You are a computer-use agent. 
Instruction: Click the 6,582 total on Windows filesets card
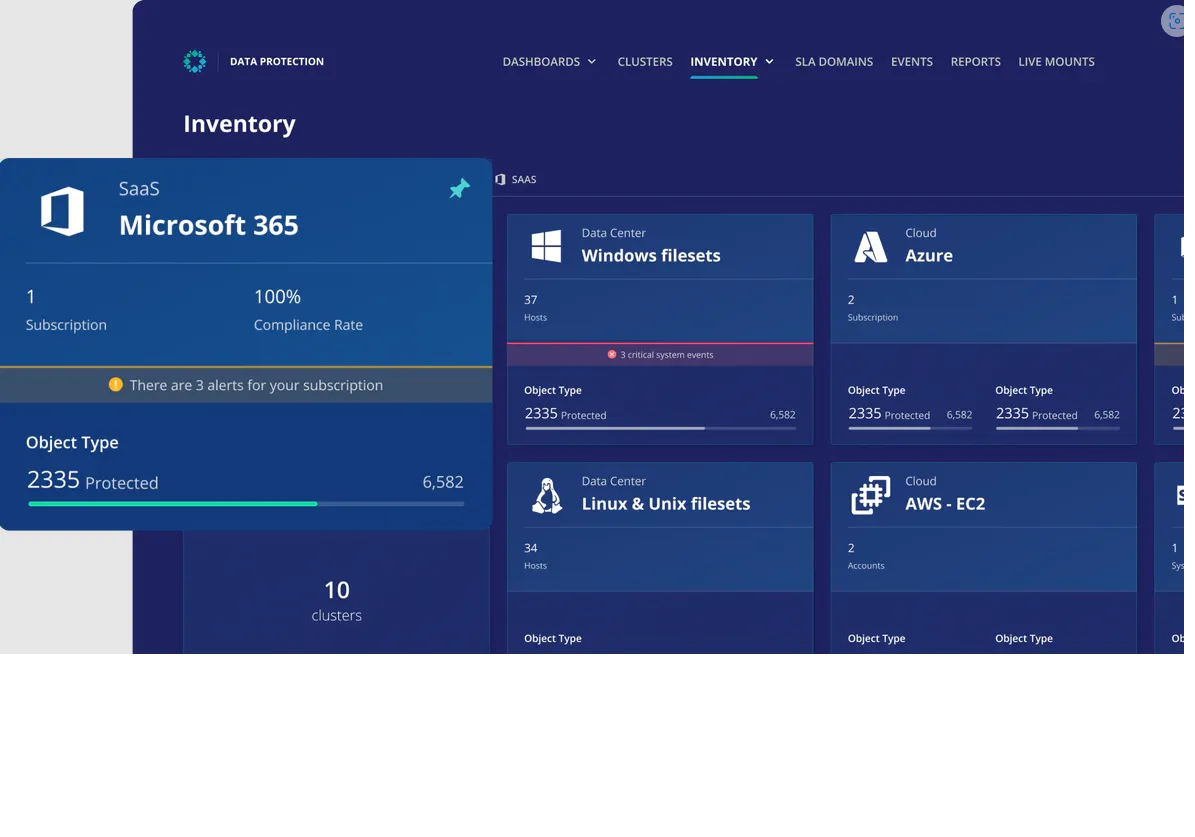point(783,415)
